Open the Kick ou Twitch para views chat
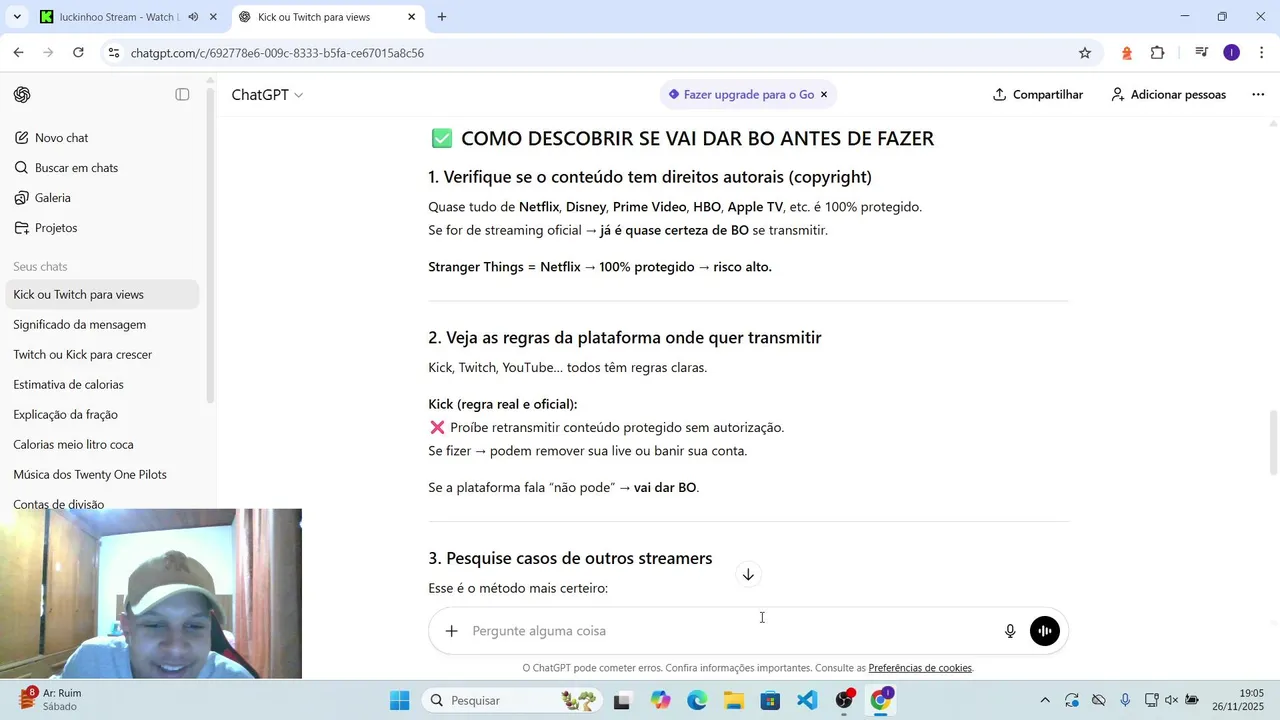 102,295
